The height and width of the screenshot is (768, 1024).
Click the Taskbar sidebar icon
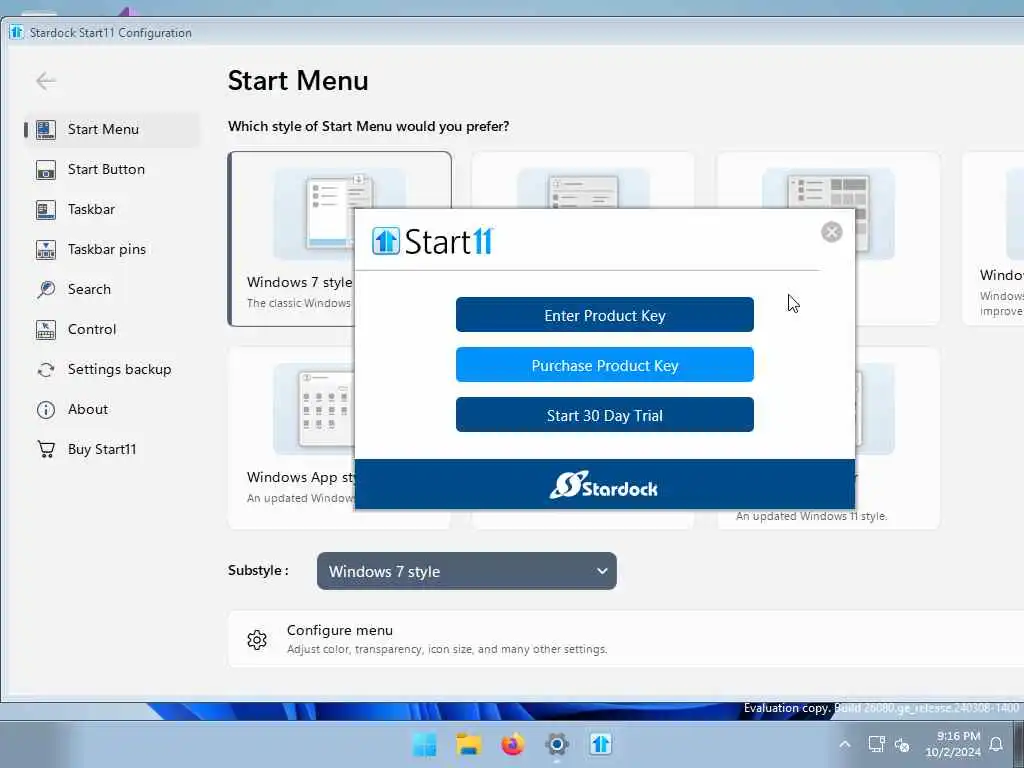pyautogui.click(x=46, y=210)
